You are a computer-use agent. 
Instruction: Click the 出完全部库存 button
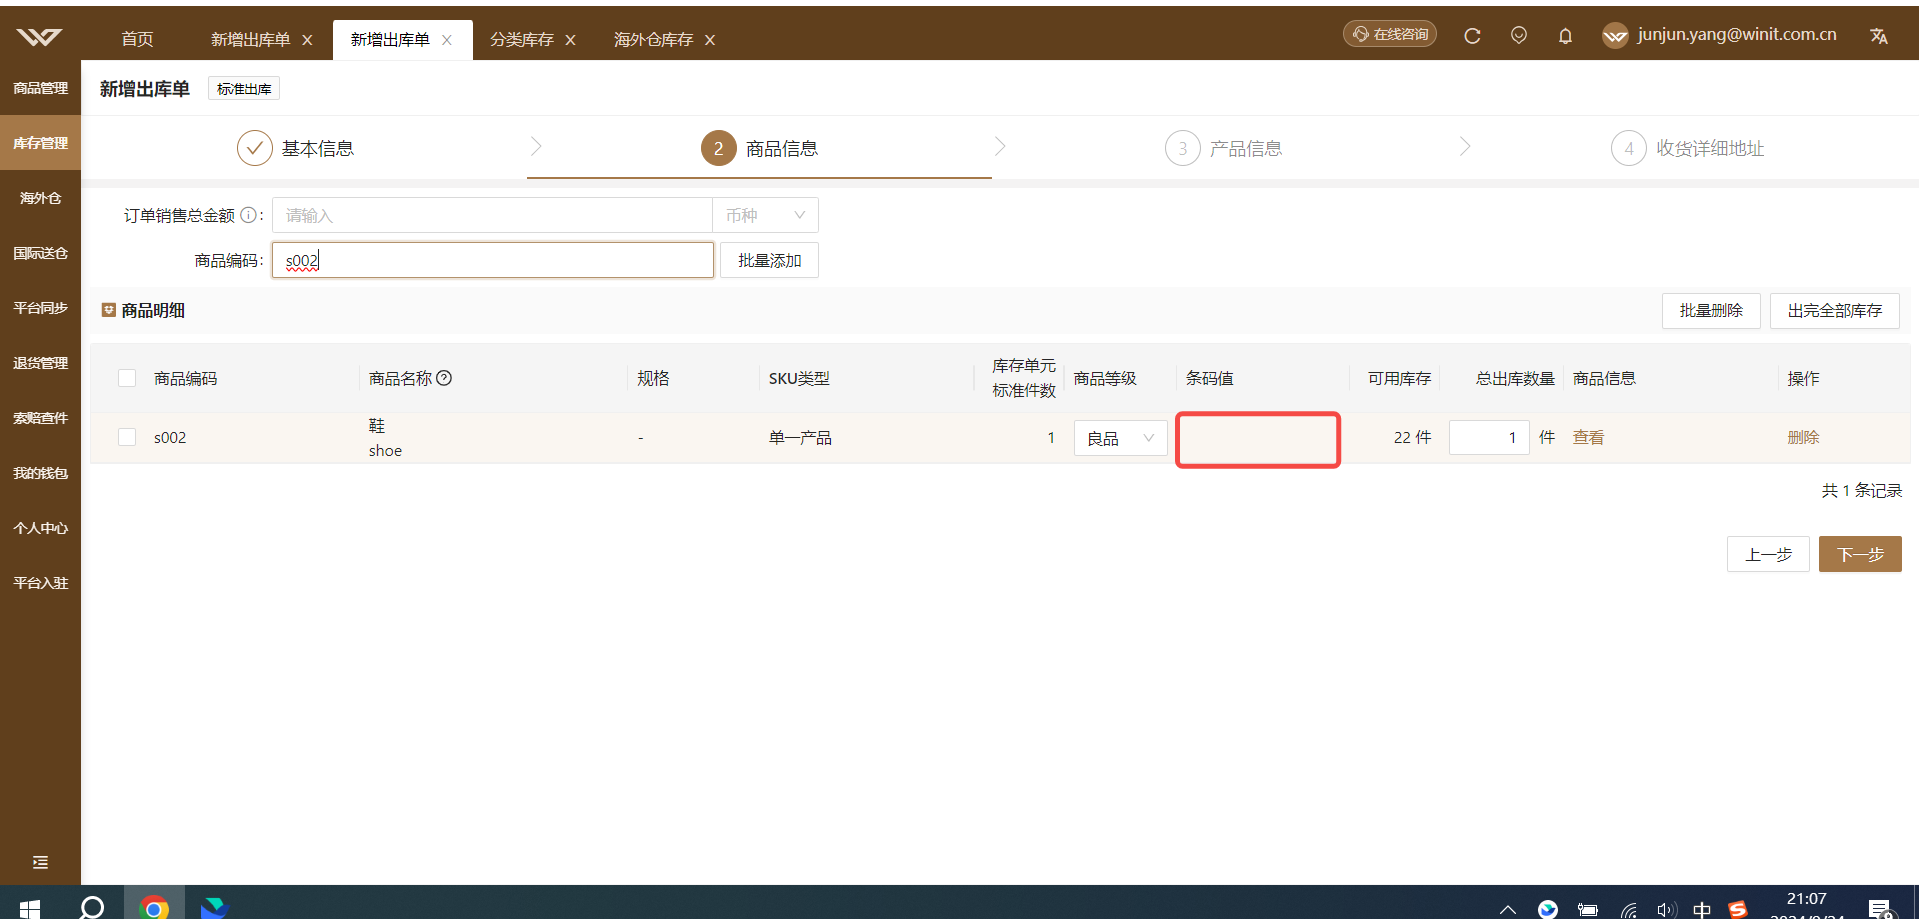coord(1834,311)
